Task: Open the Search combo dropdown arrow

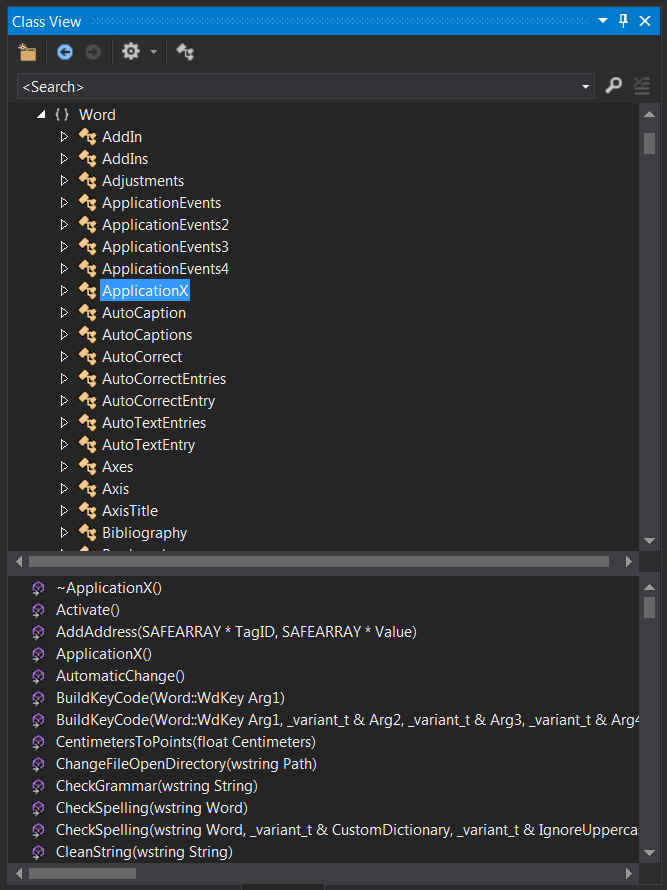Action: (x=586, y=87)
